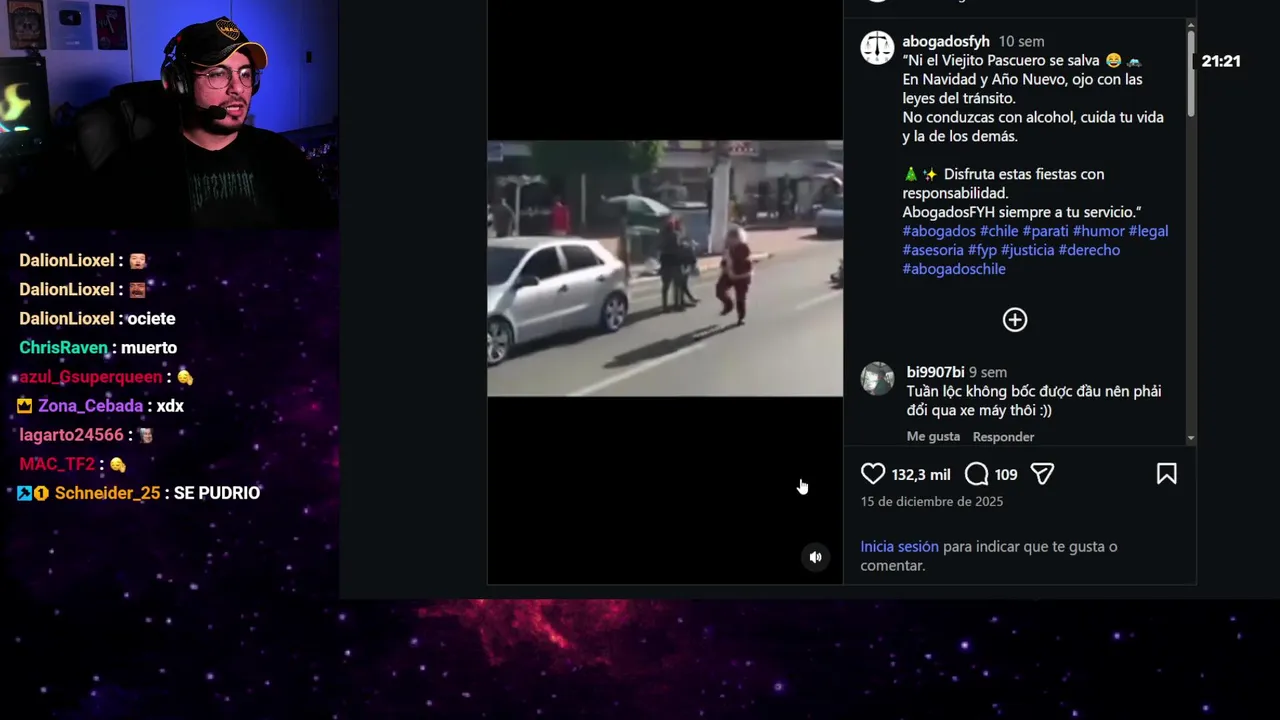1280x720 pixels.
Task: Open the abogadosfyh profile picture
Action: click(877, 48)
